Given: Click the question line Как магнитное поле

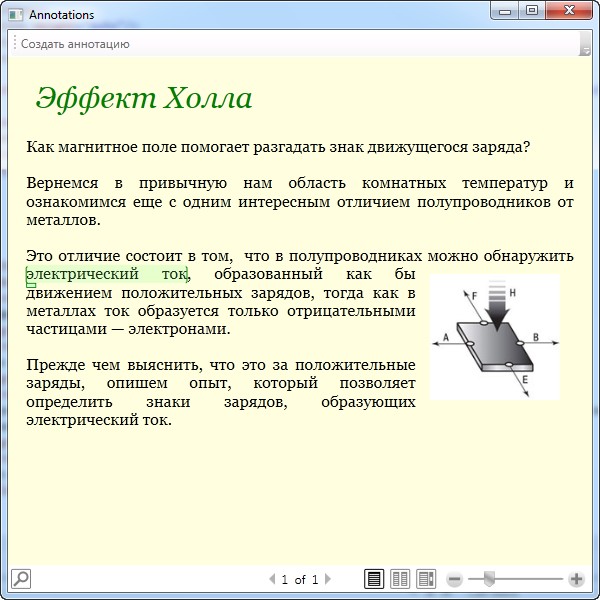Looking at the screenshot, I should 278,147.
